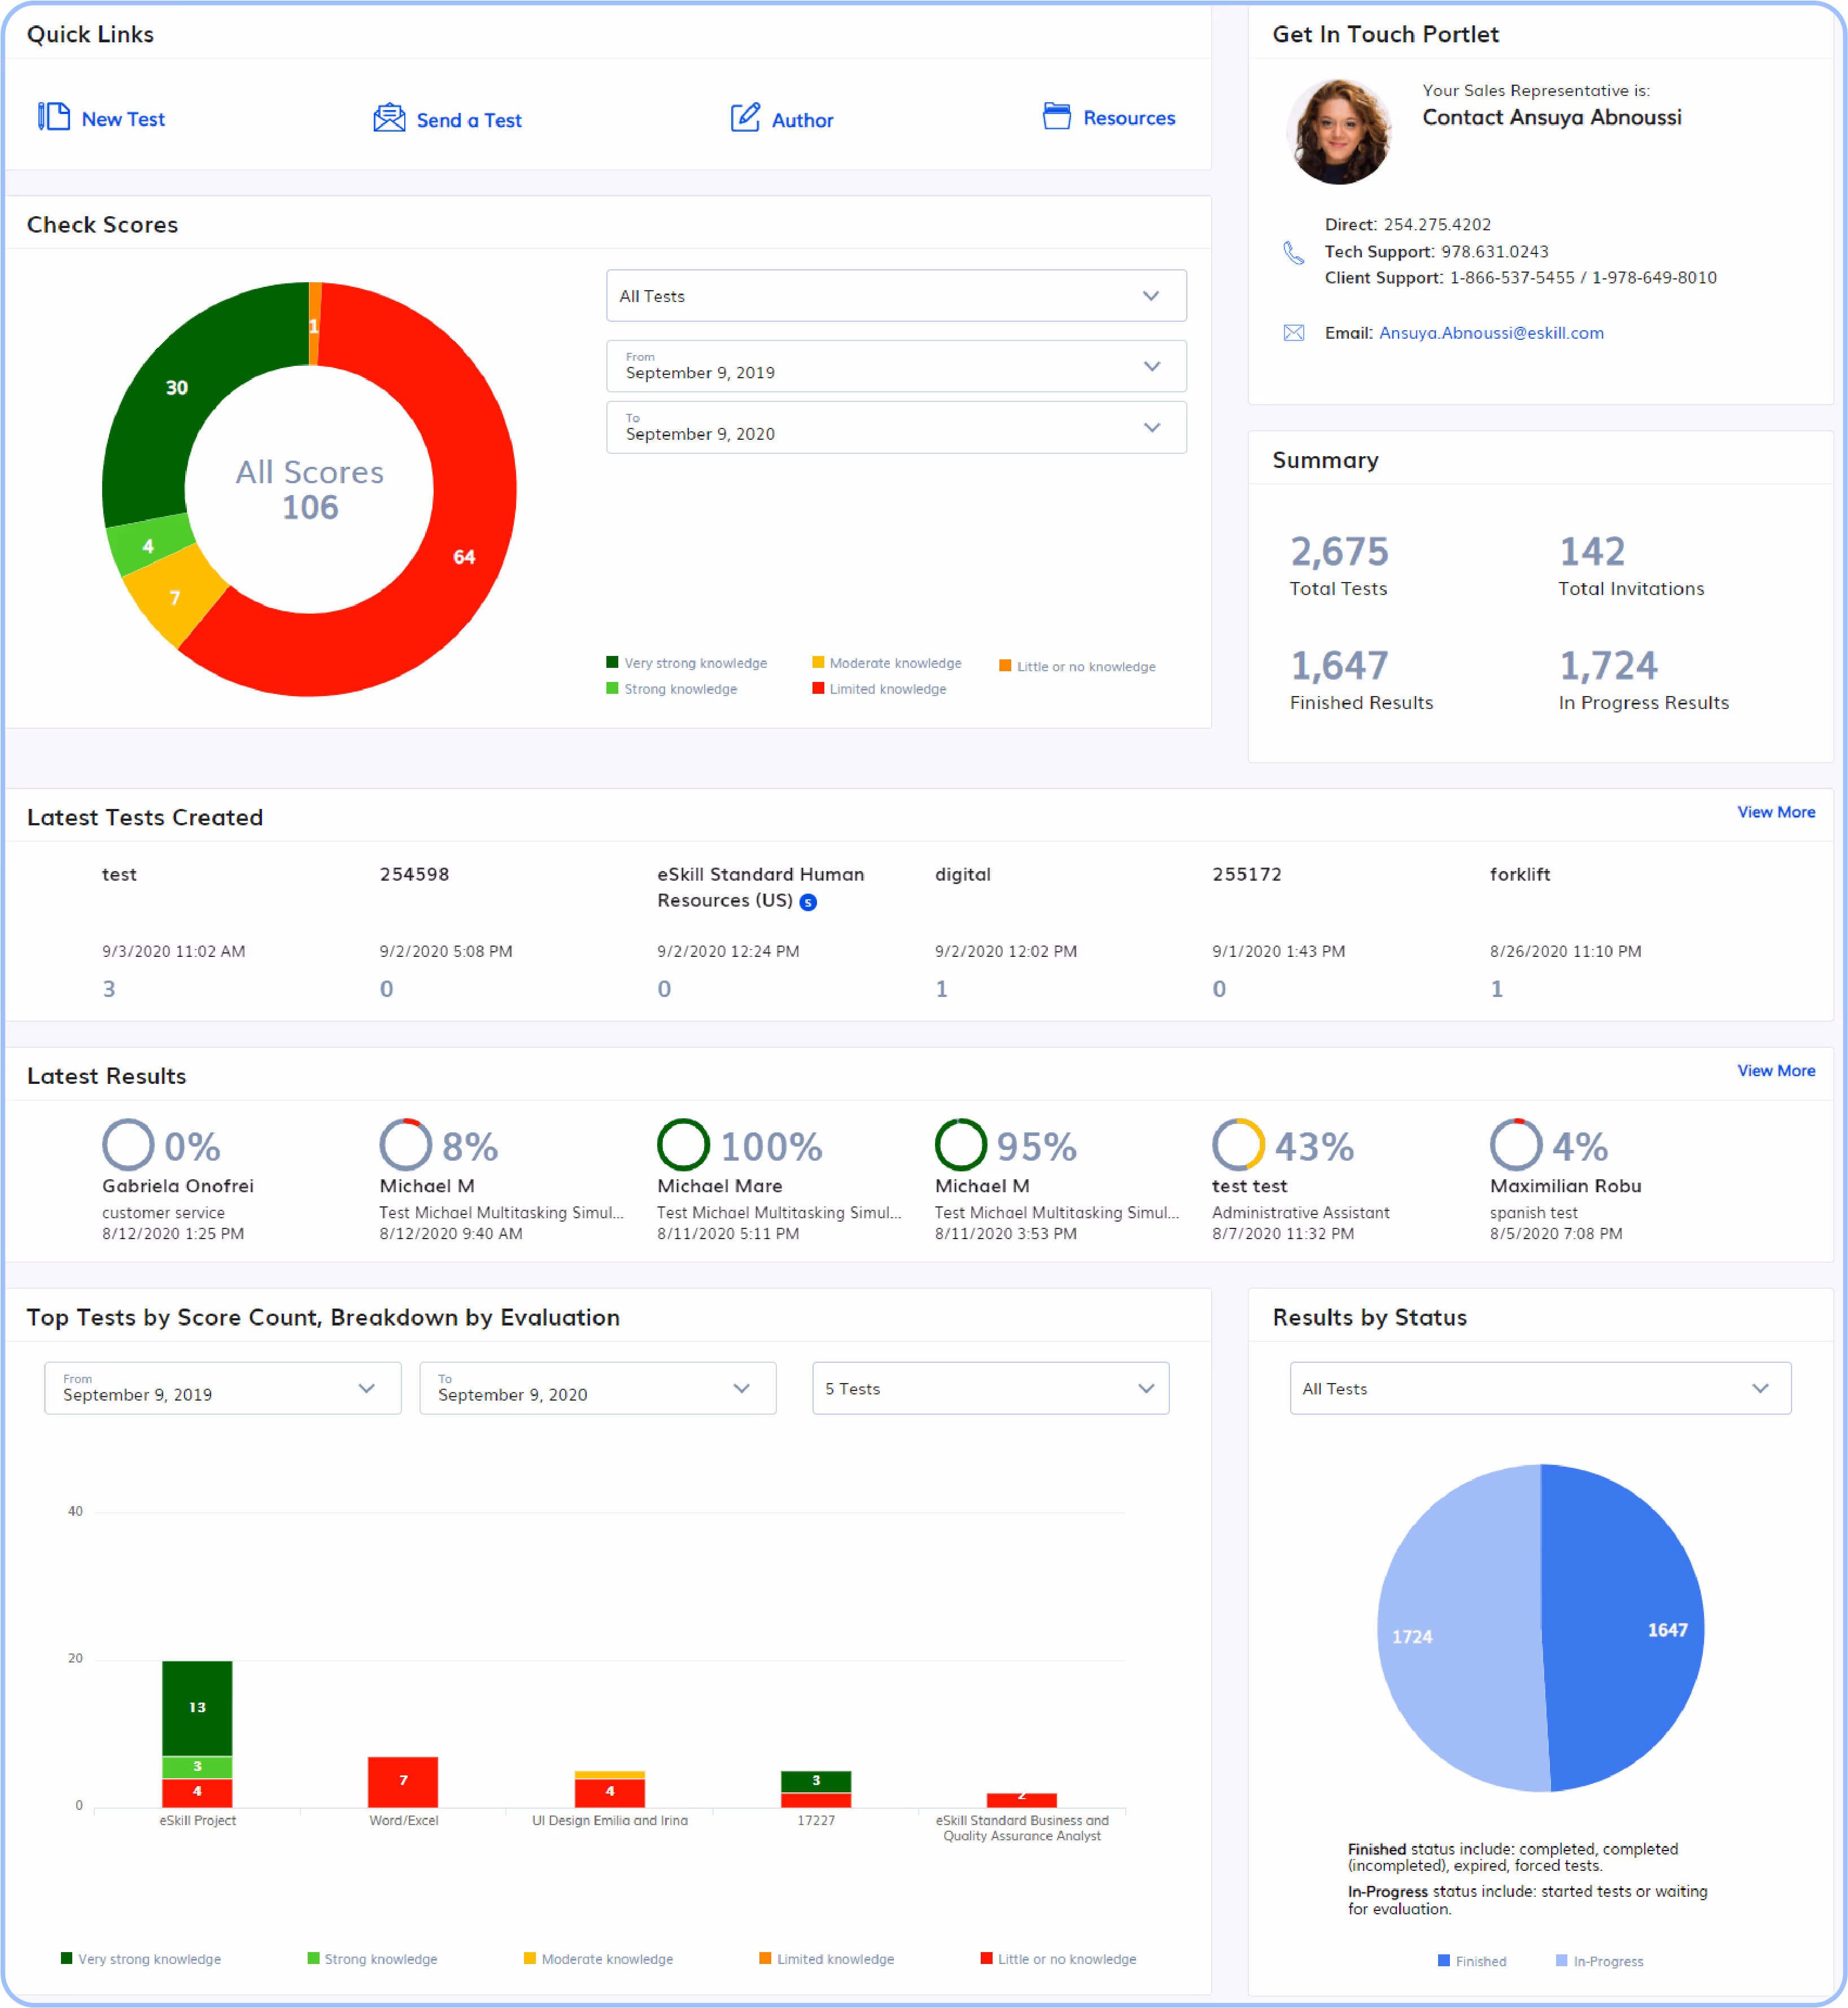The image size is (1848, 2008).
Task: Toggle the Very strong knowledge legend in the donut chart
Action: 686,663
